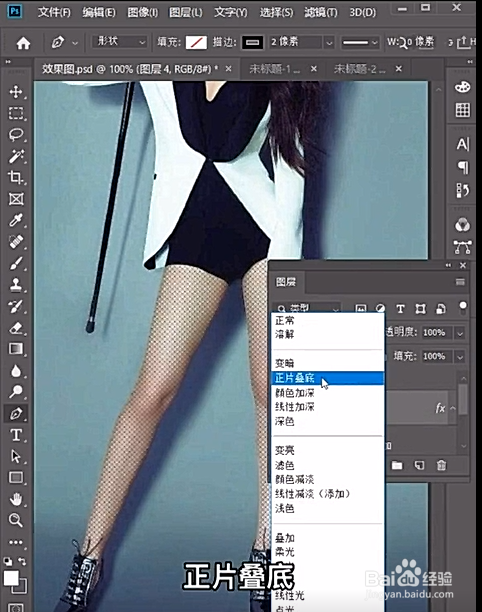The image size is (482, 612).
Task: Turn layer filtering on or off
Action: pos(463,307)
